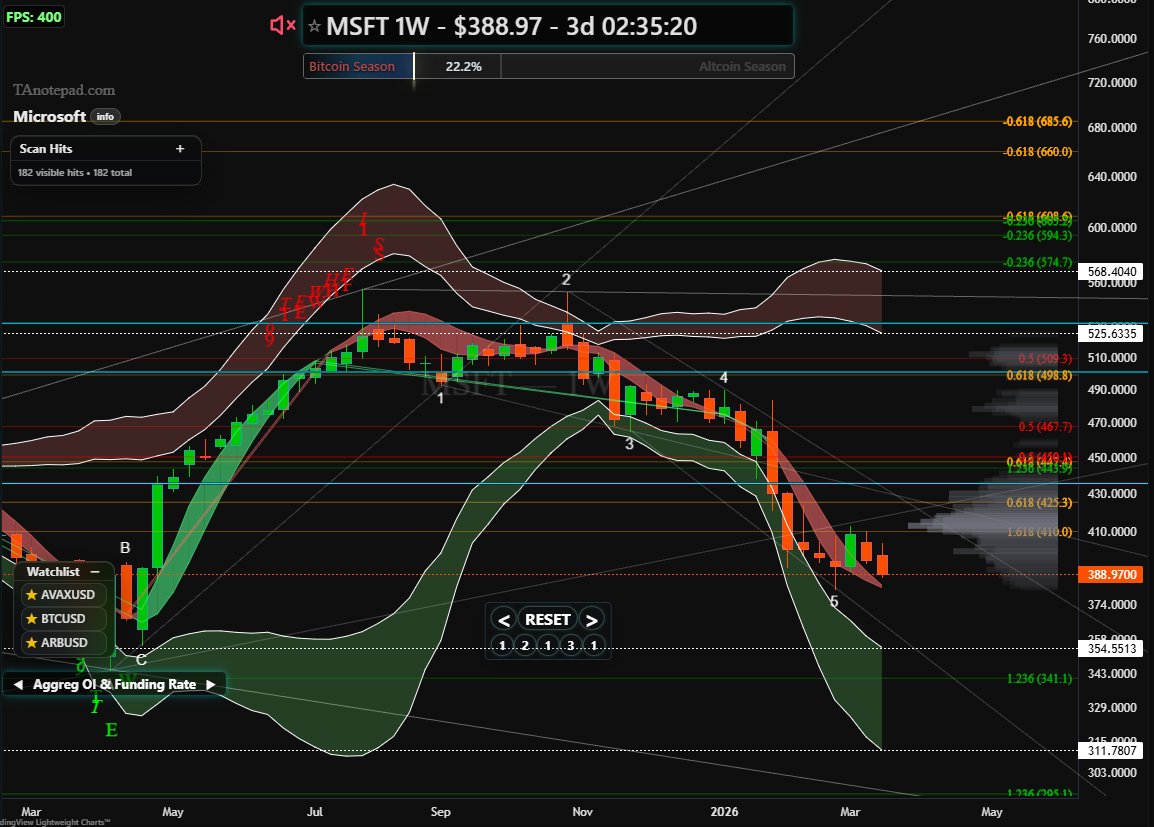
Task: Click the star beside ARBUSD
Action: [x=32, y=642]
